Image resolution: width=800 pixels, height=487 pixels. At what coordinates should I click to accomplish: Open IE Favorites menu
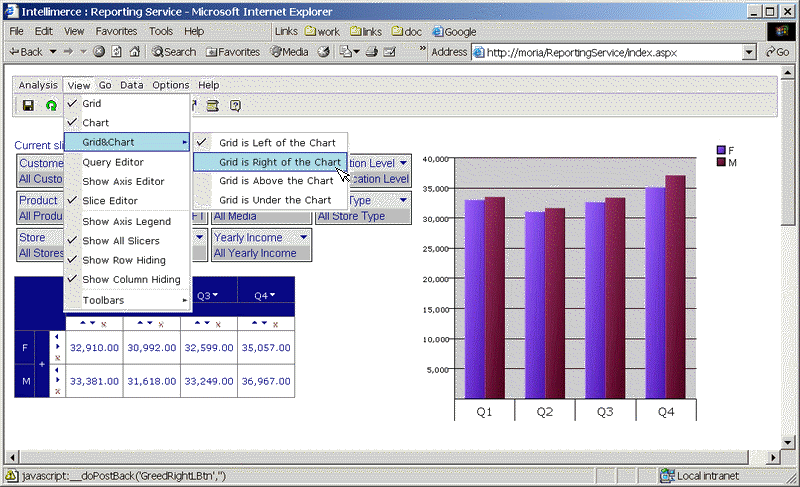(x=116, y=31)
